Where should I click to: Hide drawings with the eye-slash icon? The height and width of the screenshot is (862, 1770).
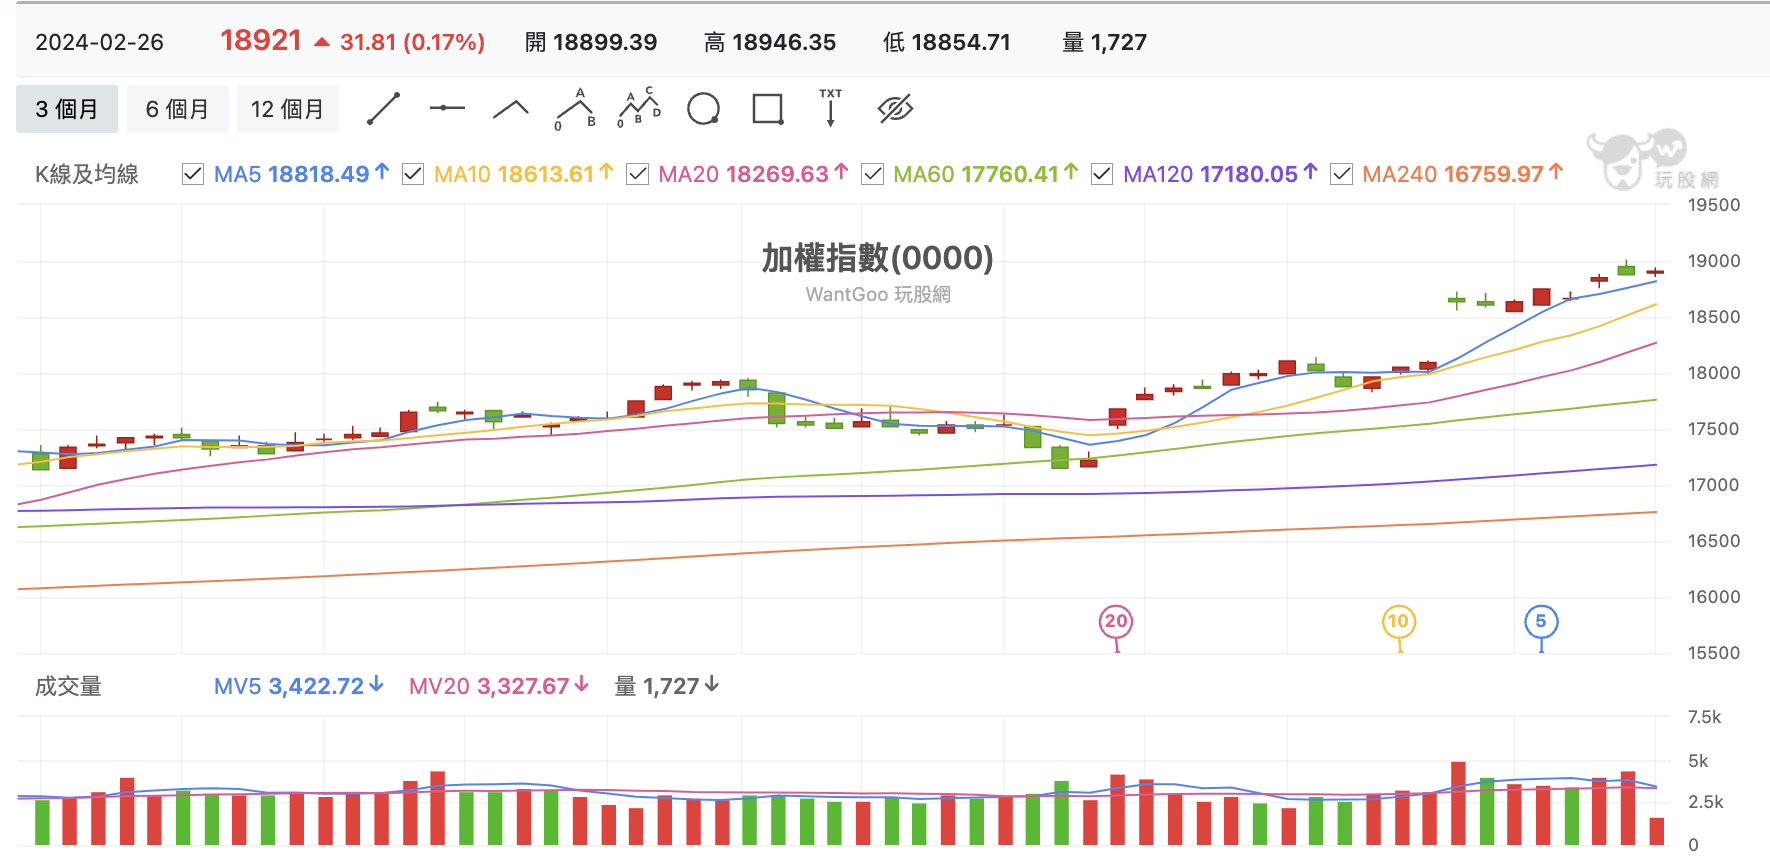895,109
